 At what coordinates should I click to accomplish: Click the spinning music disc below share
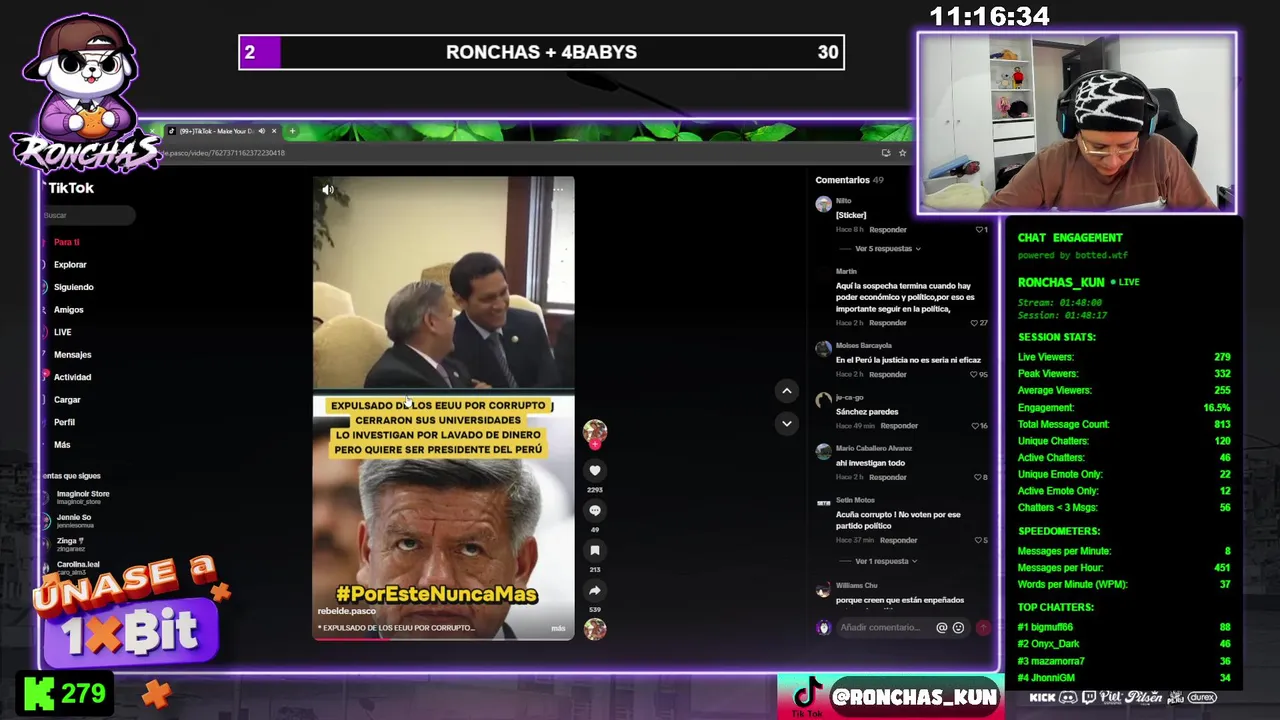pyautogui.click(x=595, y=629)
